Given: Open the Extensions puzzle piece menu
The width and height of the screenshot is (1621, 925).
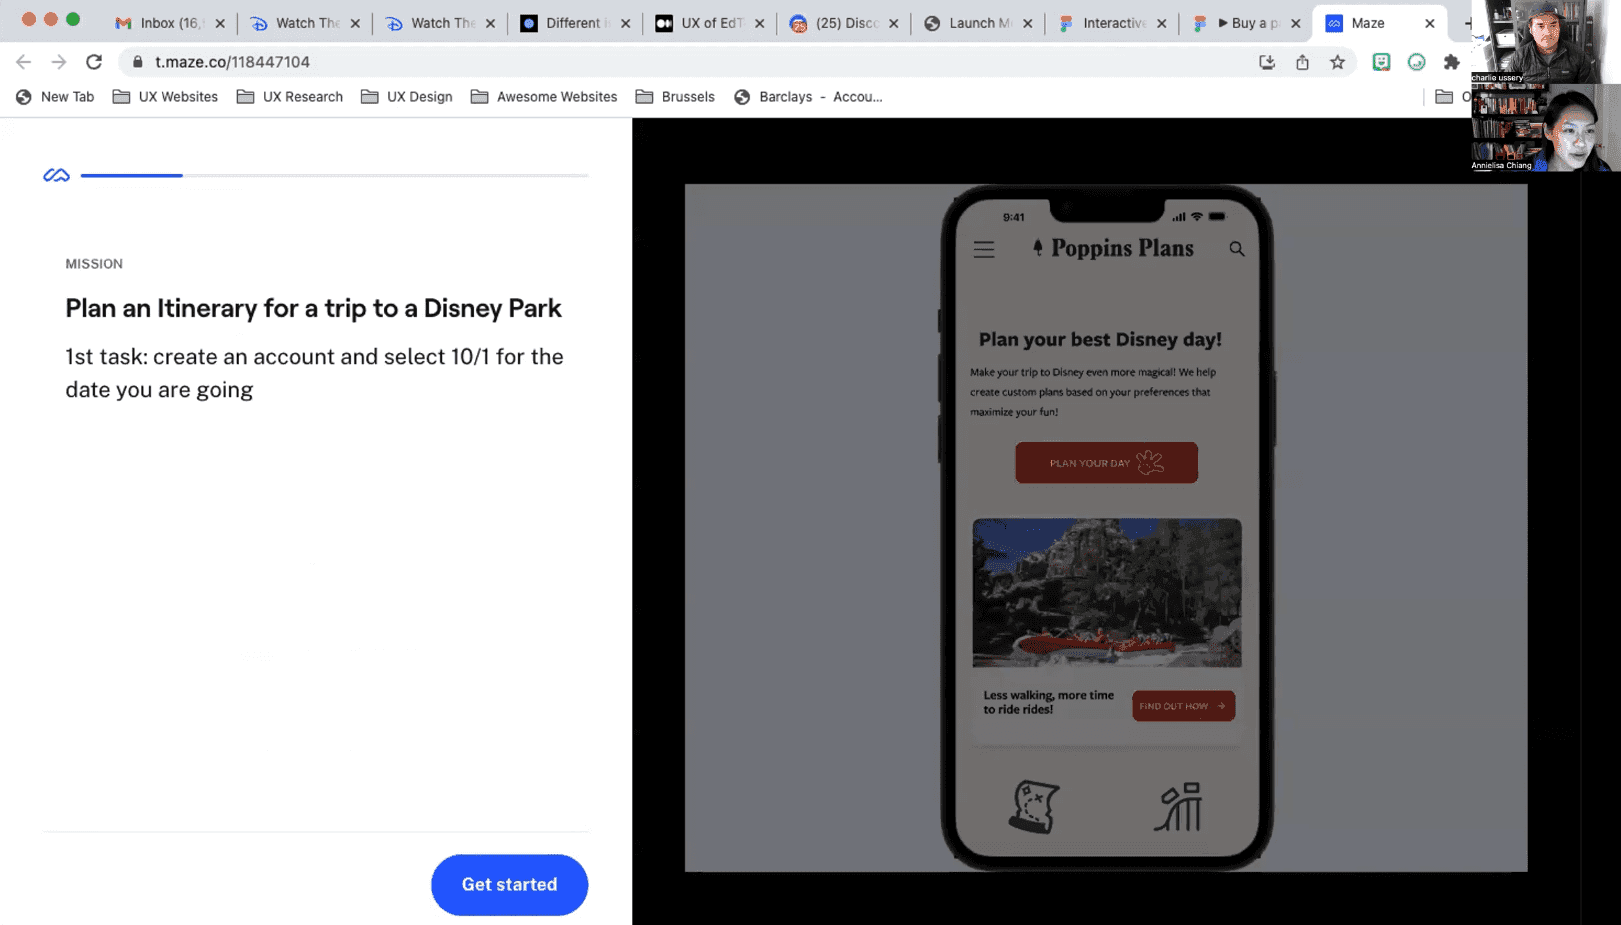Looking at the screenshot, I should pos(1452,62).
